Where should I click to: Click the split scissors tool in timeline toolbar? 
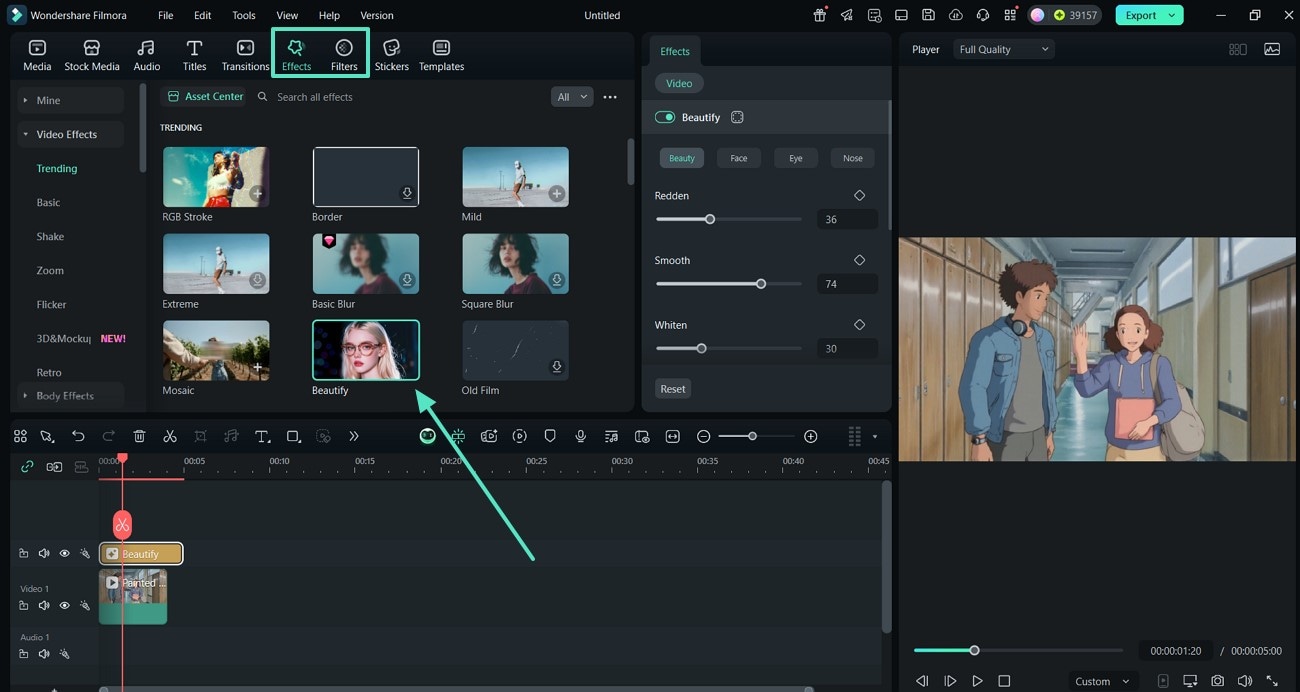(x=170, y=436)
